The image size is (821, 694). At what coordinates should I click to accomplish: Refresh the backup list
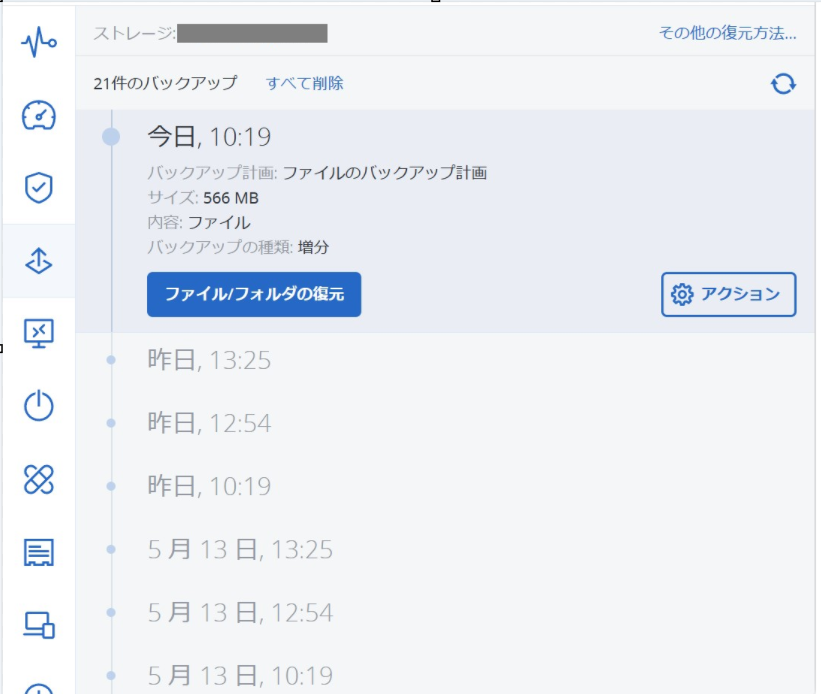pos(783,84)
